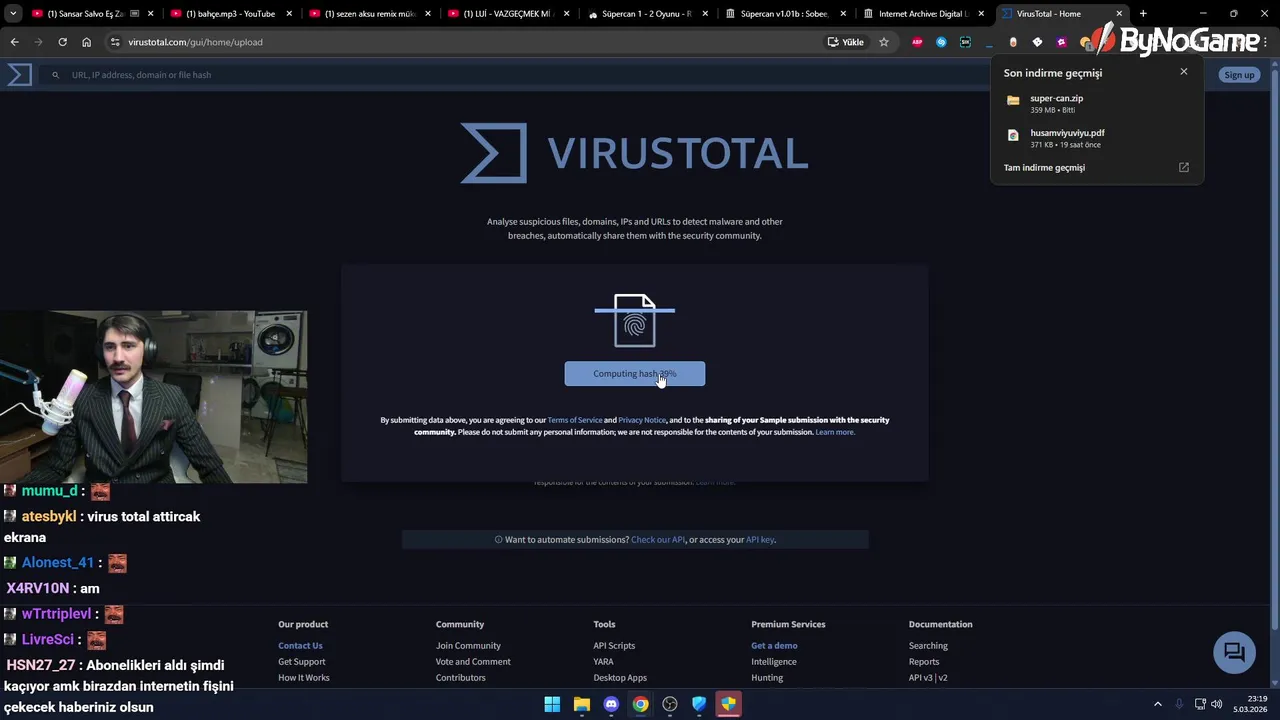The image size is (1280, 720).
Task: Open the Terms of Service link
Action: click(575, 420)
